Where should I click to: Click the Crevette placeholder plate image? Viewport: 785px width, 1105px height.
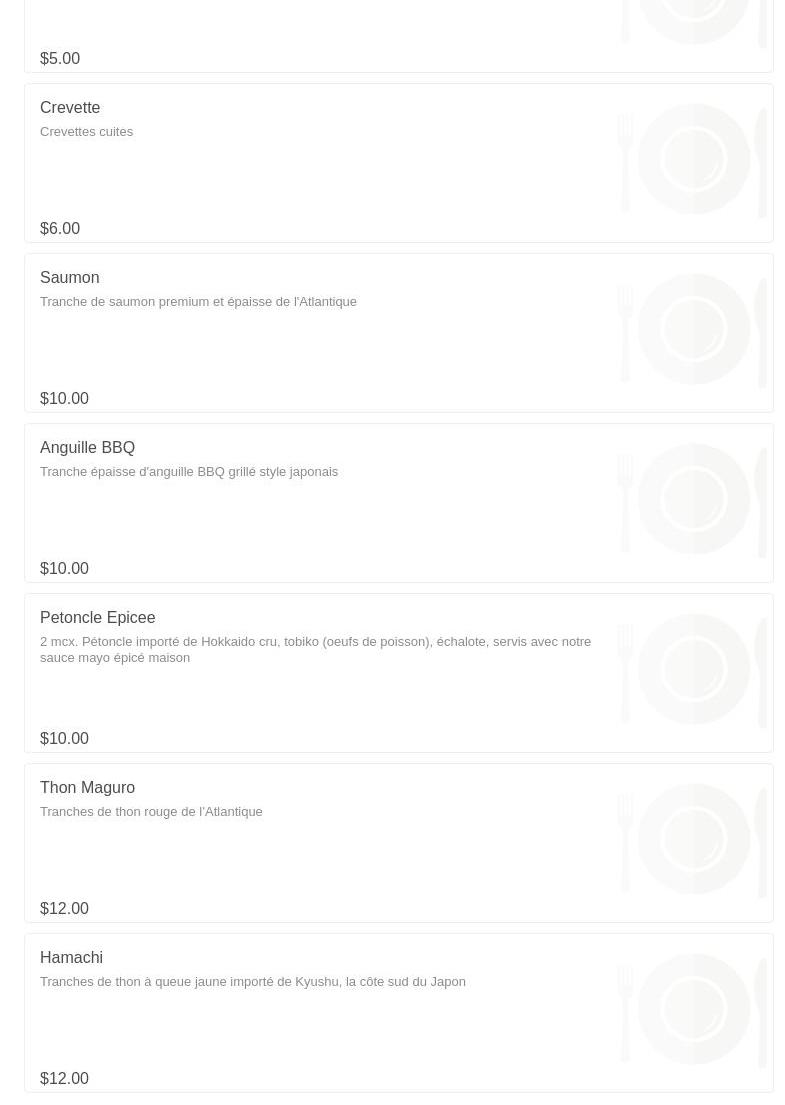click(693, 160)
